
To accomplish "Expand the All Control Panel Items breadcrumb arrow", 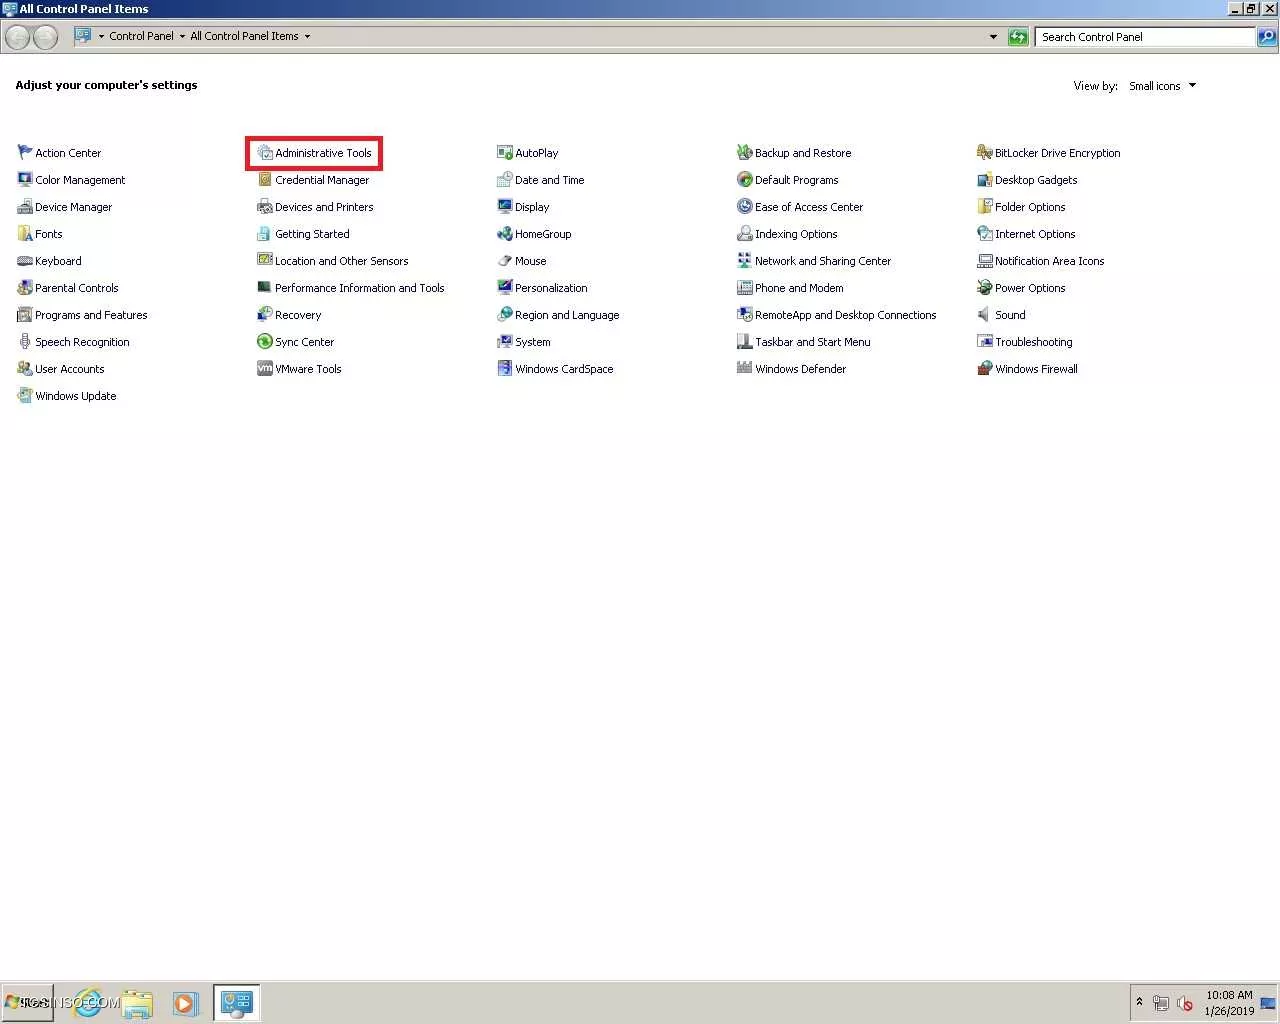I will [307, 36].
